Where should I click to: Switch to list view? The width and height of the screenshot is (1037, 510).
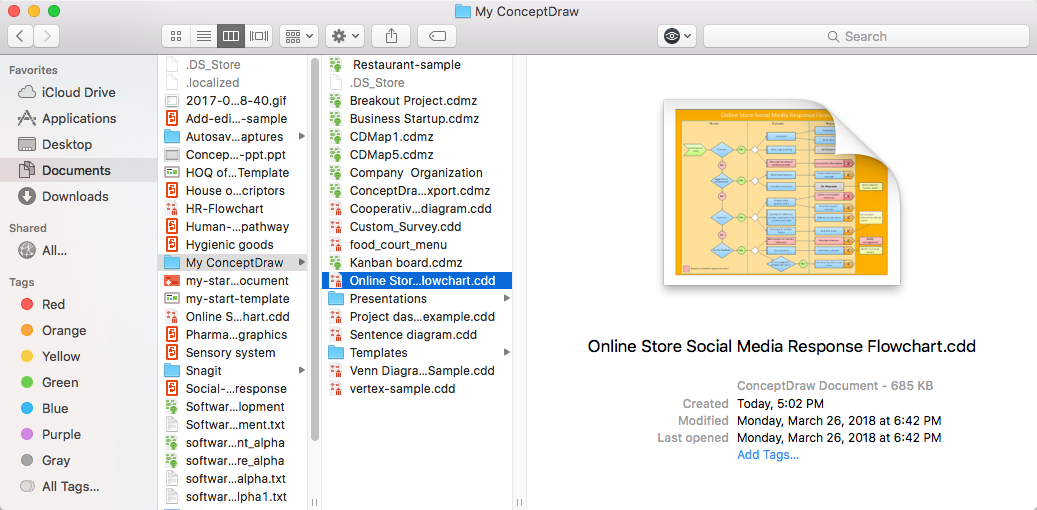[x=203, y=36]
